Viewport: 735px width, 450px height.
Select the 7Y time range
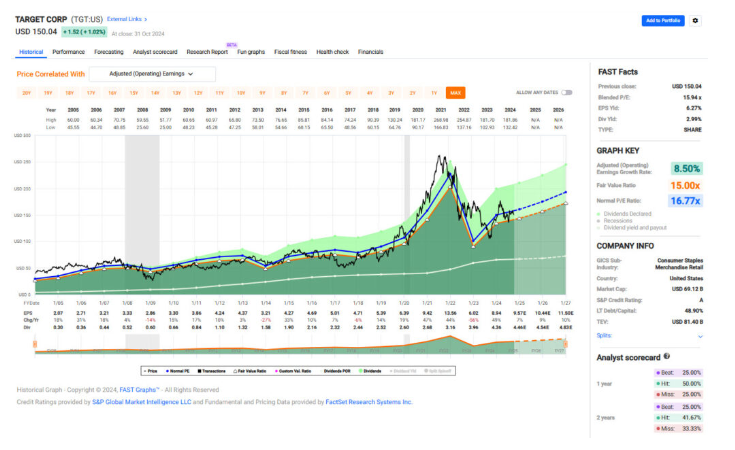[x=305, y=93]
